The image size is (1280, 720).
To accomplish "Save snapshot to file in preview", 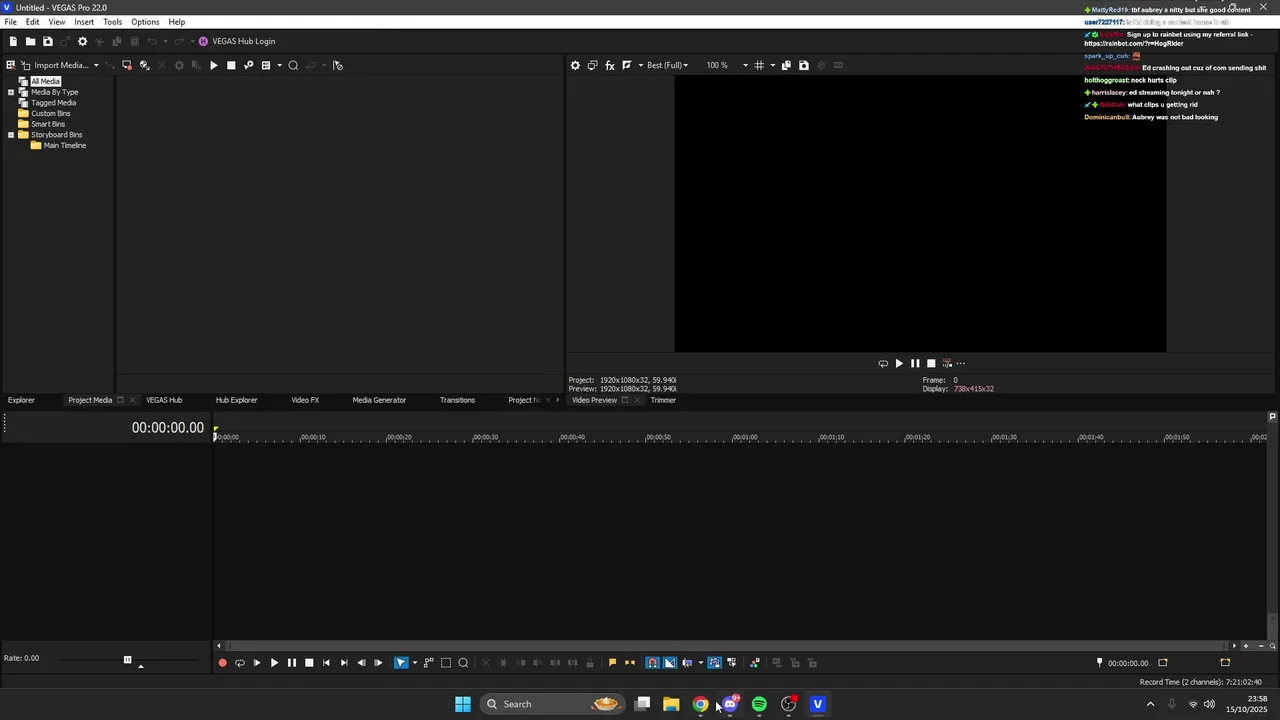I will tap(804, 65).
